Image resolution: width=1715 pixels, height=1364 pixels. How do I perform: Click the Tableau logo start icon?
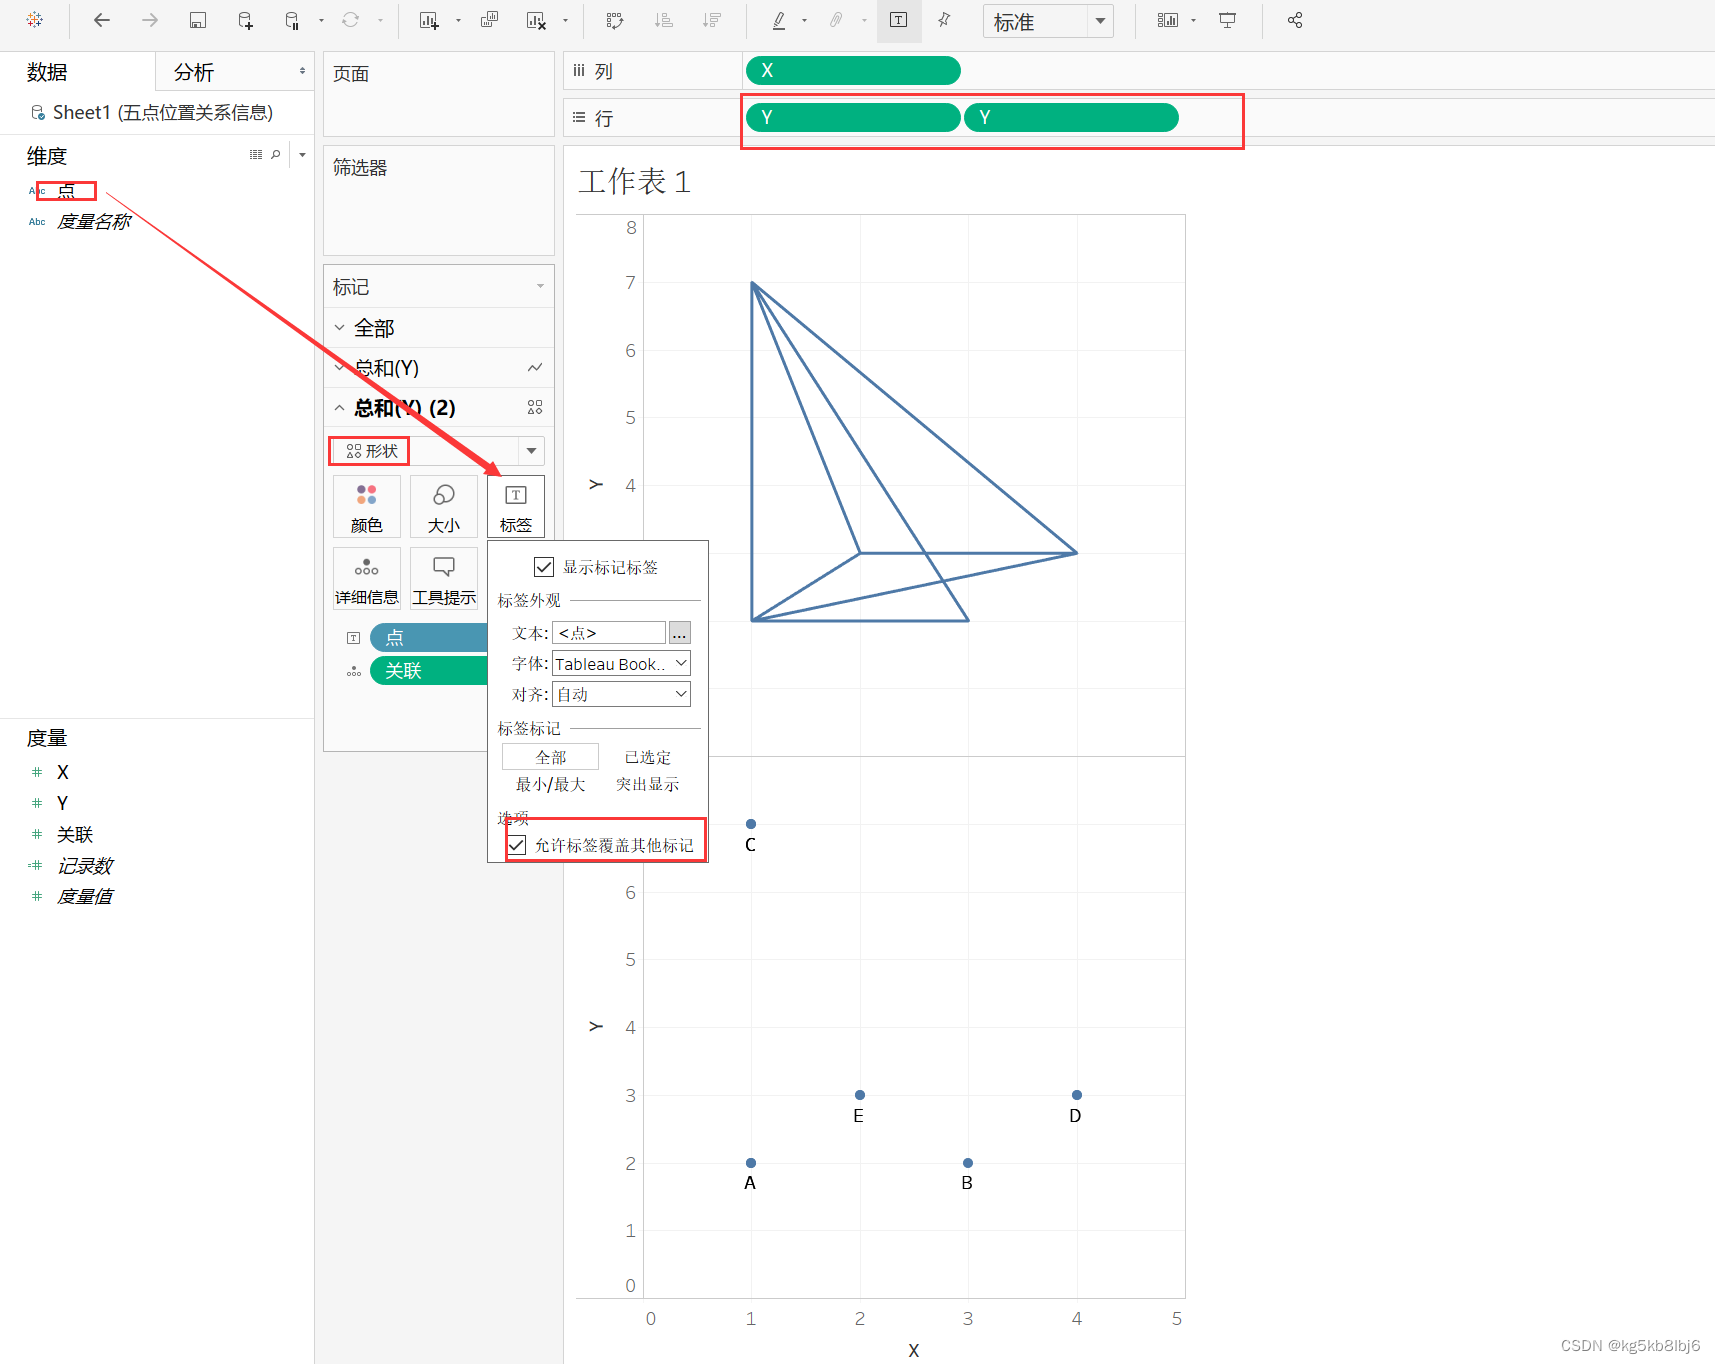point(35,20)
